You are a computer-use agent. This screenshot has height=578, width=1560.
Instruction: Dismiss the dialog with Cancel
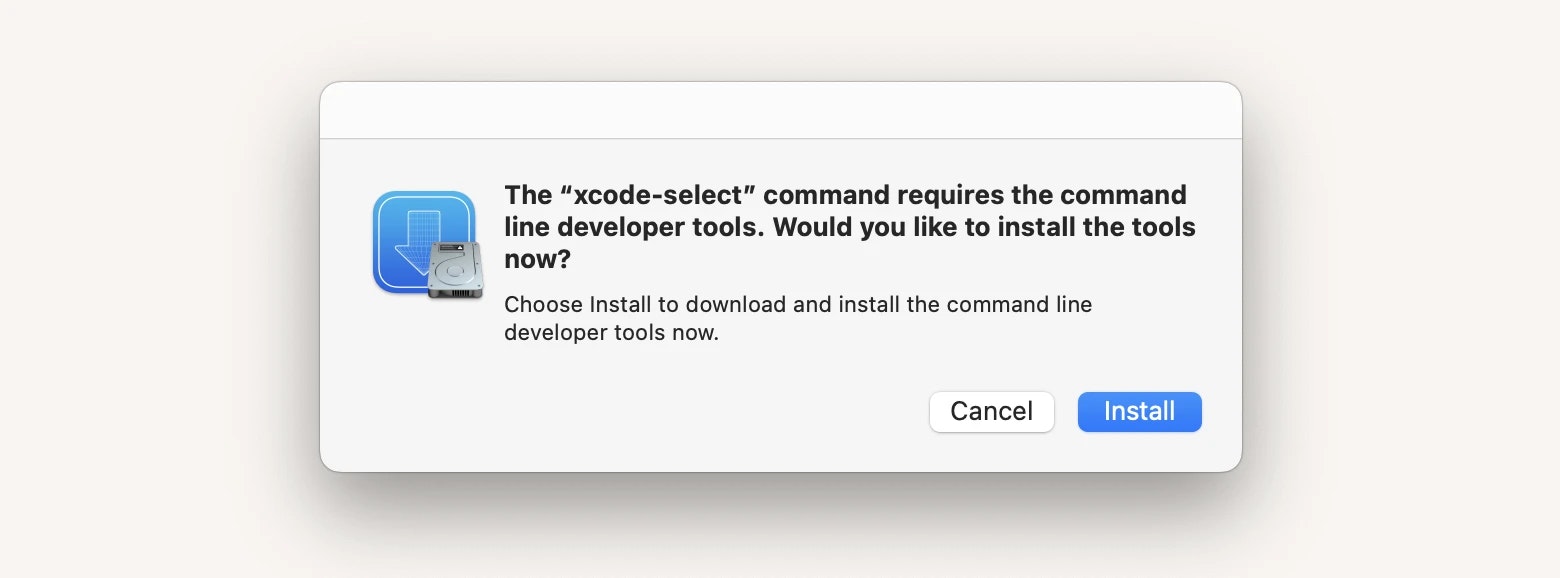click(x=991, y=411)
